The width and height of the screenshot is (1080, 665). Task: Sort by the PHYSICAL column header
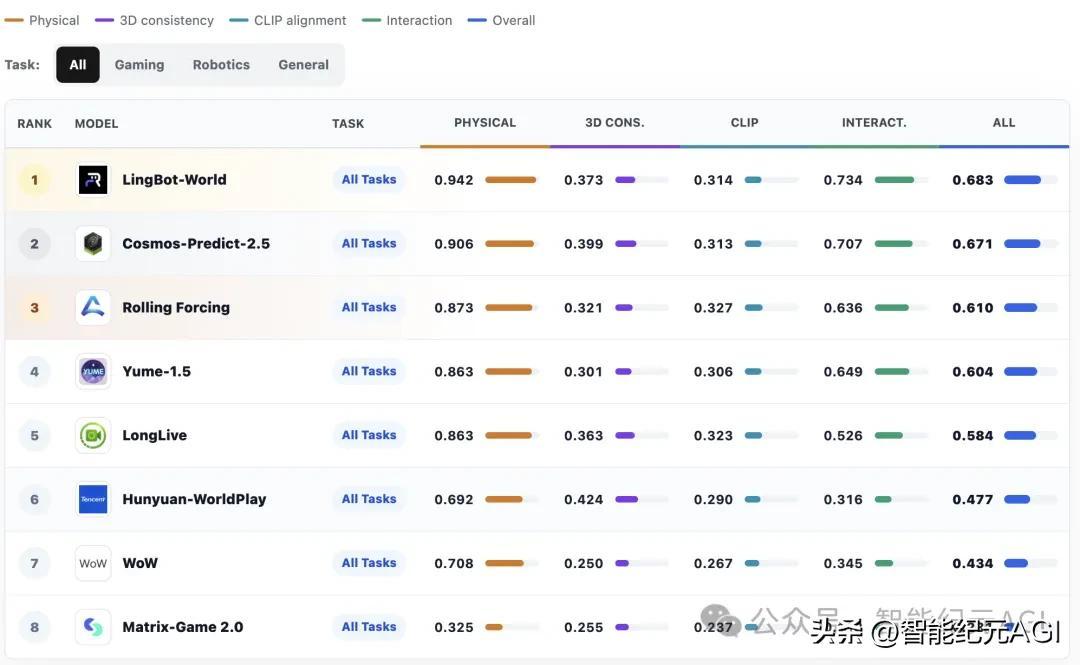click(485, 123)
